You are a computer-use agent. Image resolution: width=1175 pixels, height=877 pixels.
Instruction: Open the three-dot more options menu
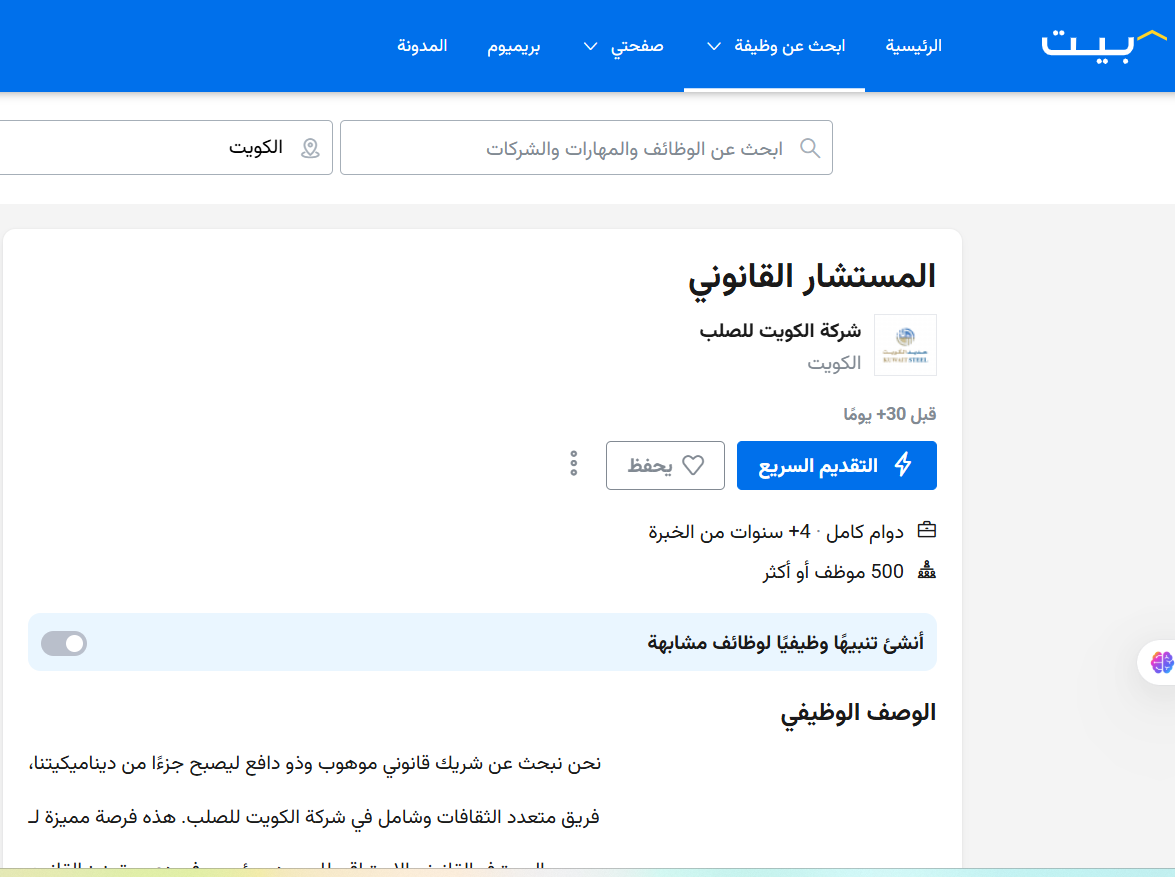[574, 464]
